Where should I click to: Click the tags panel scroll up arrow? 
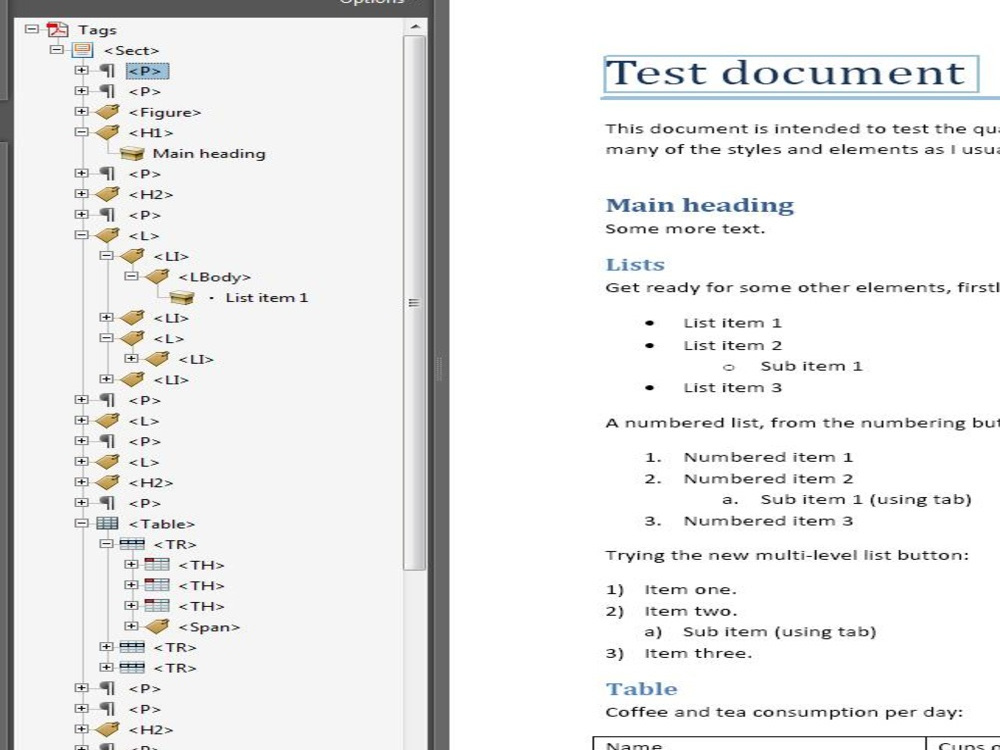click(x=415, y=27)
